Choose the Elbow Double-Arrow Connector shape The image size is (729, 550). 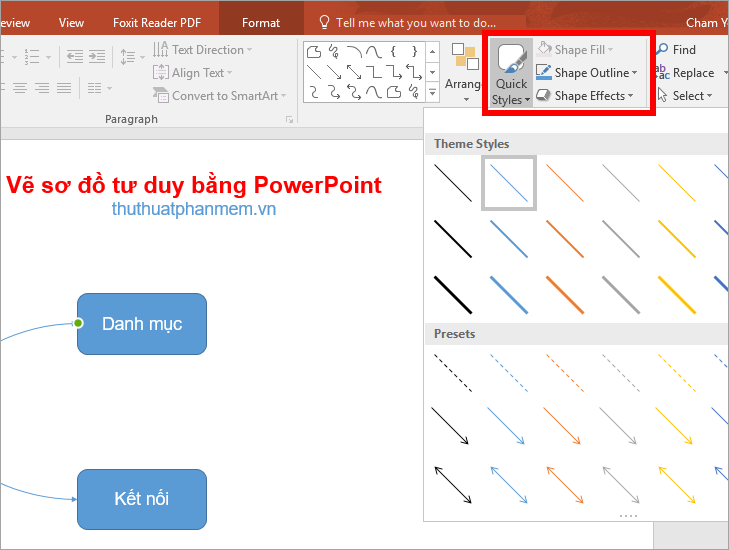(414, 72)
